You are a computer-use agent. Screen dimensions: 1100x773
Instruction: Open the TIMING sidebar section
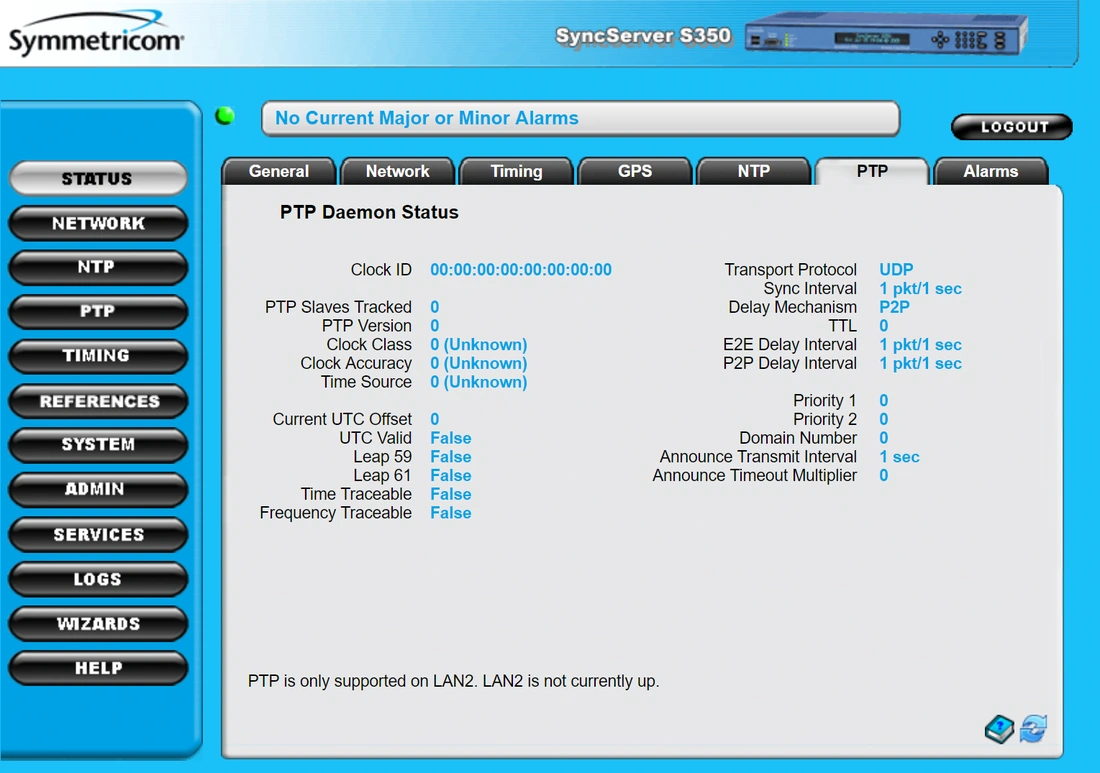[98, 356]
